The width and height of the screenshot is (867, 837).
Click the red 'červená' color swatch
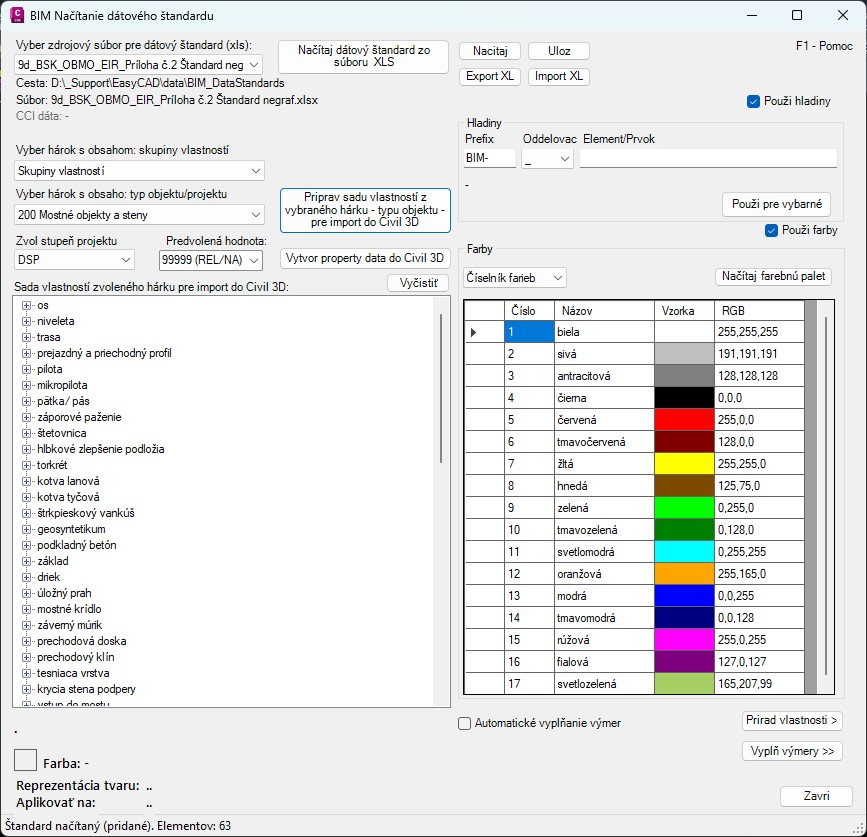pos(683,420)
